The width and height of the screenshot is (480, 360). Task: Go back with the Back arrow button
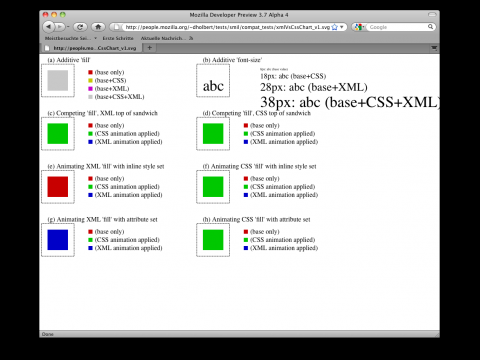coord(49,27)
